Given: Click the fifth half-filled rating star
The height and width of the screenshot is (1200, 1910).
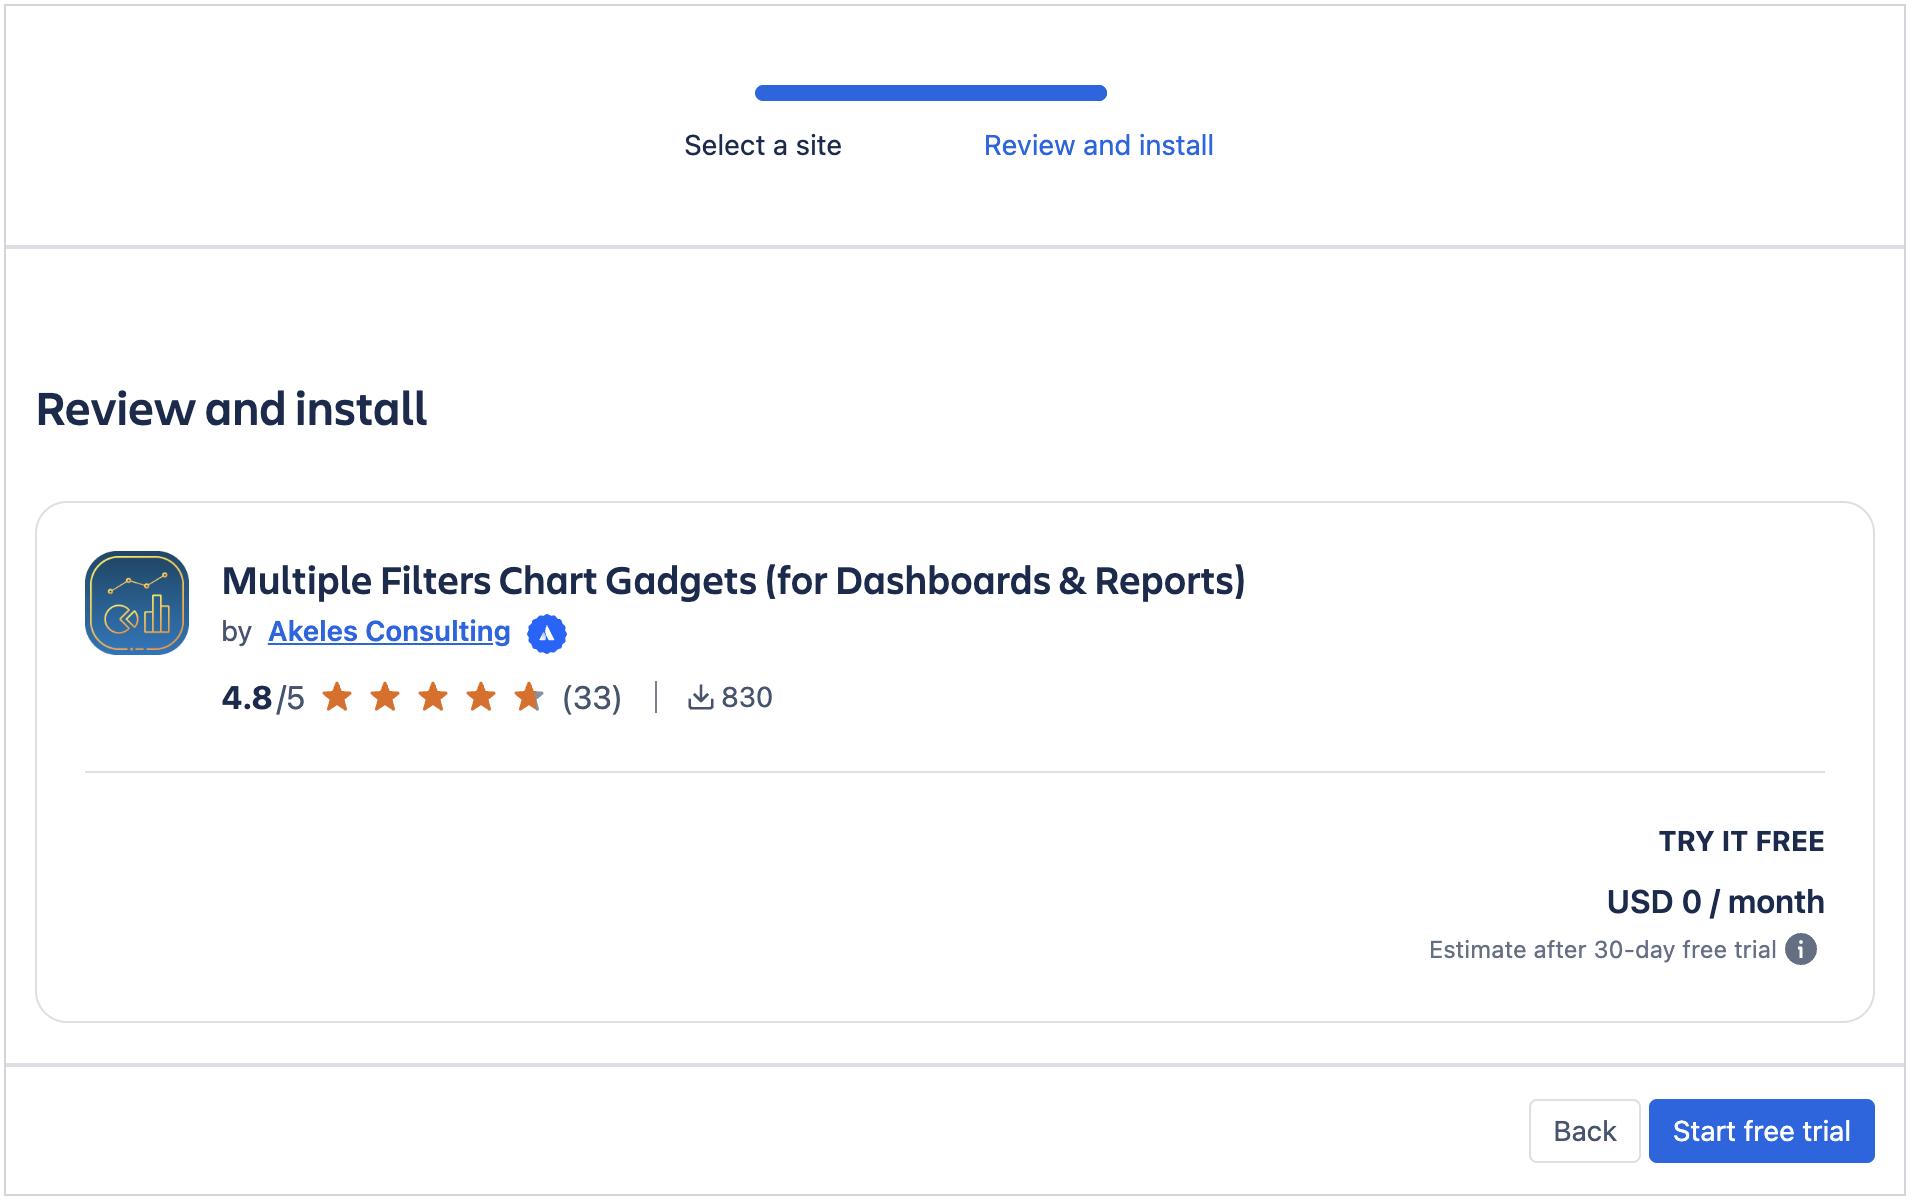Looking at the screenshot, I should coord(529,696).
